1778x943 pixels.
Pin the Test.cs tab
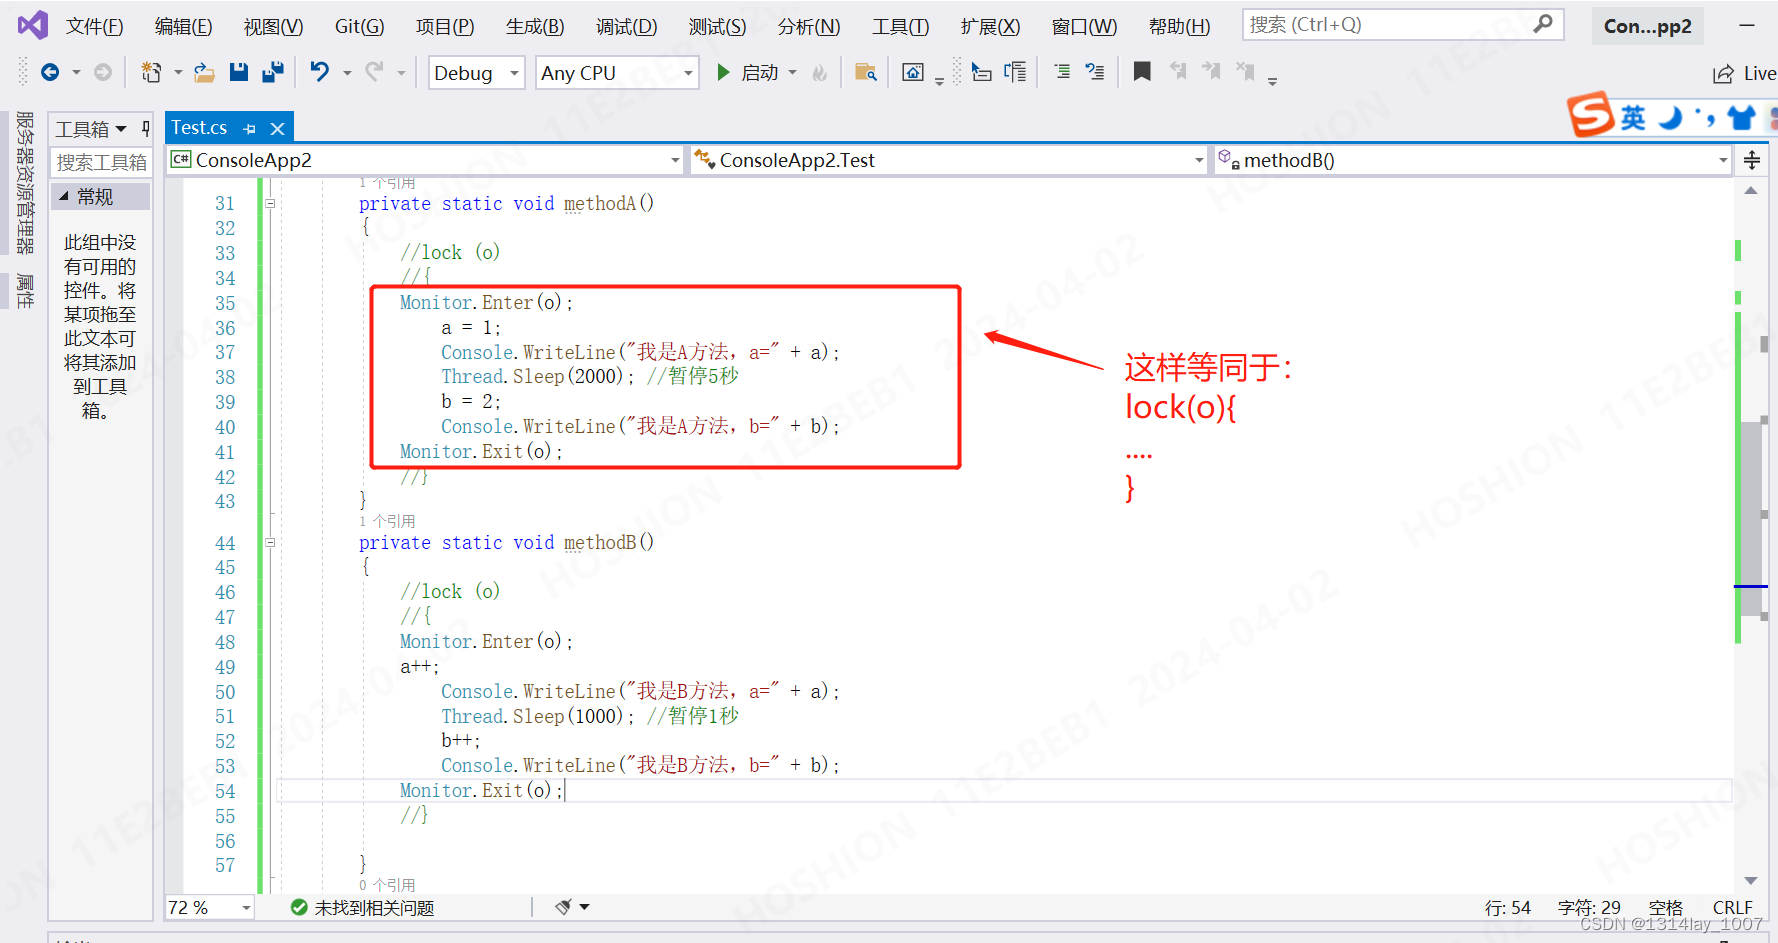(x=249, y=129)
